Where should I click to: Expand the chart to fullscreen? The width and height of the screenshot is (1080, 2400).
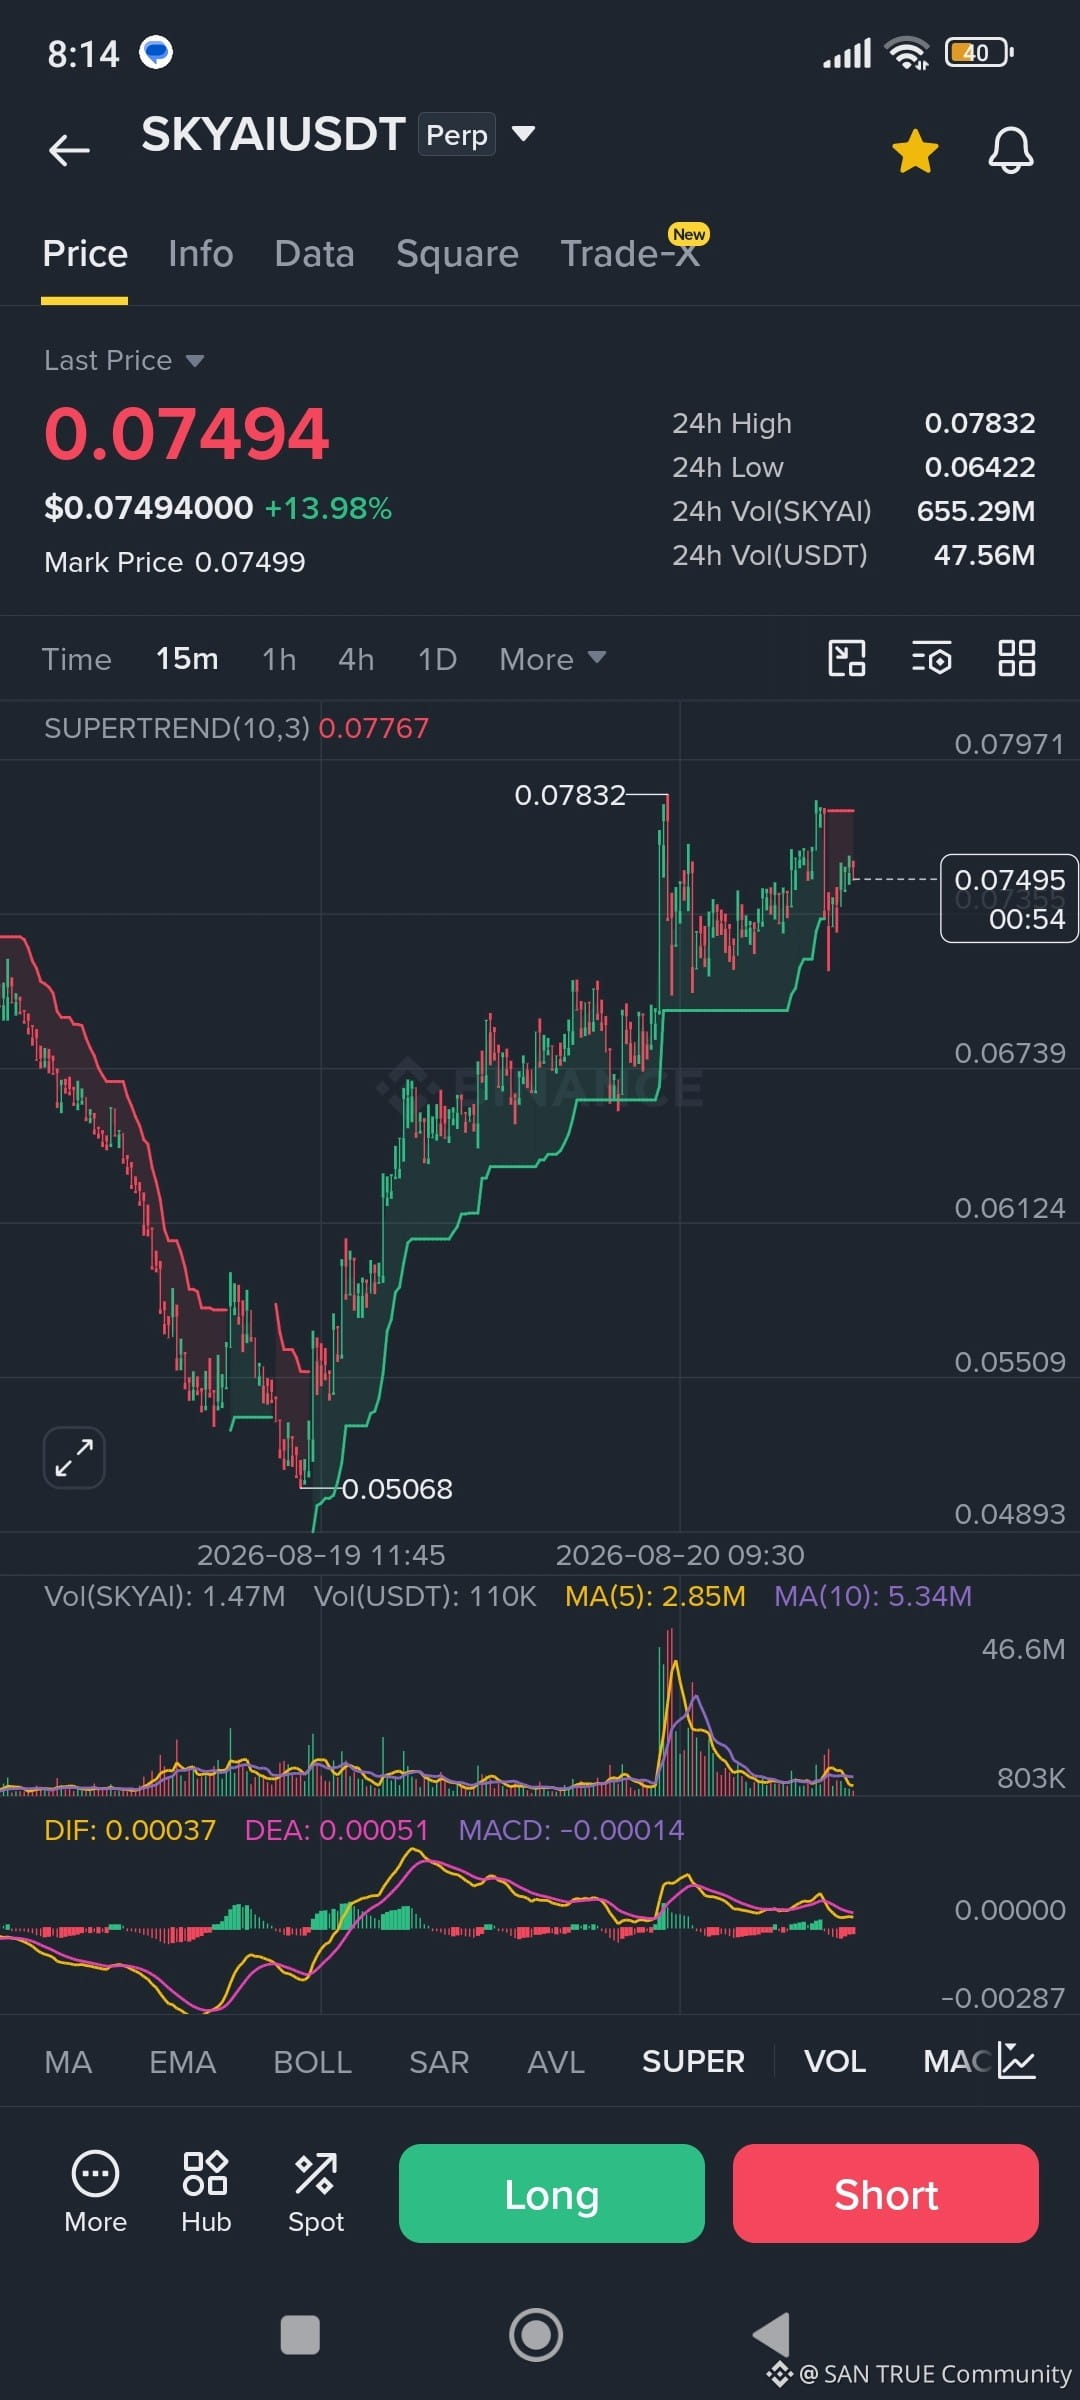tap(74, 1457)
